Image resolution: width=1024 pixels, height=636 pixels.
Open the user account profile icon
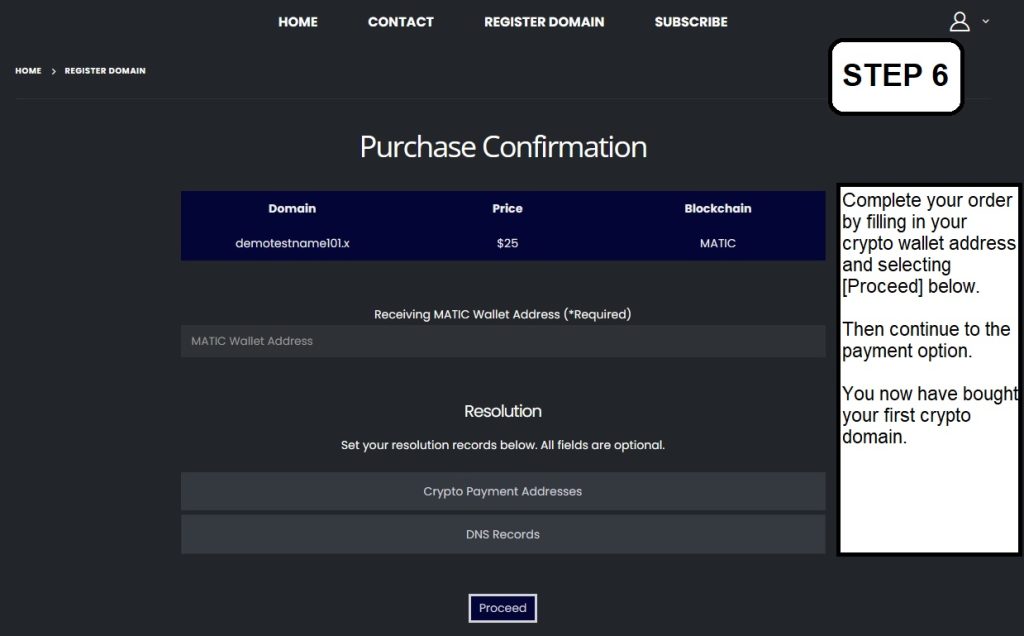click(959, 21)
